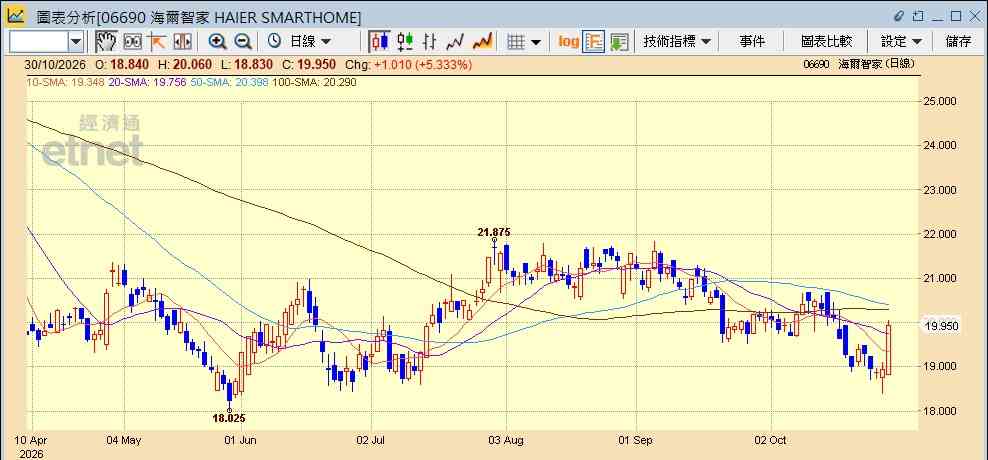Switch to the OHLC bar chart type
988x460 pixels.
coord(430,42)
